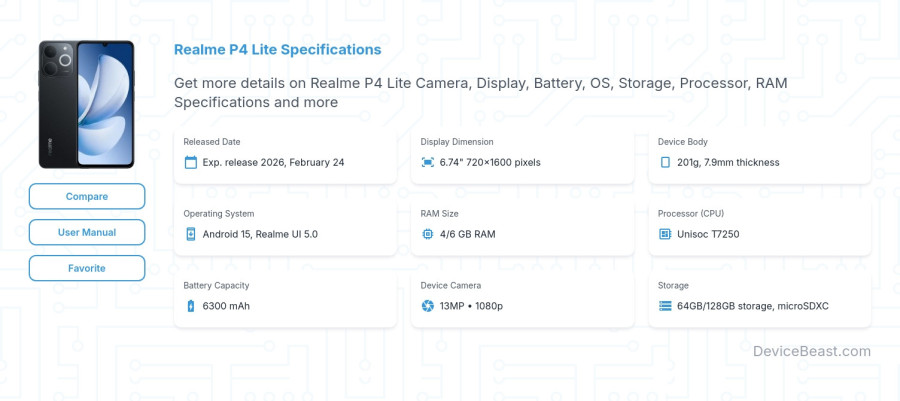900x401 pixels.
Task: Select the '13MP • 1080p' value
Action: pyautogui.click(x=471, y=306)
